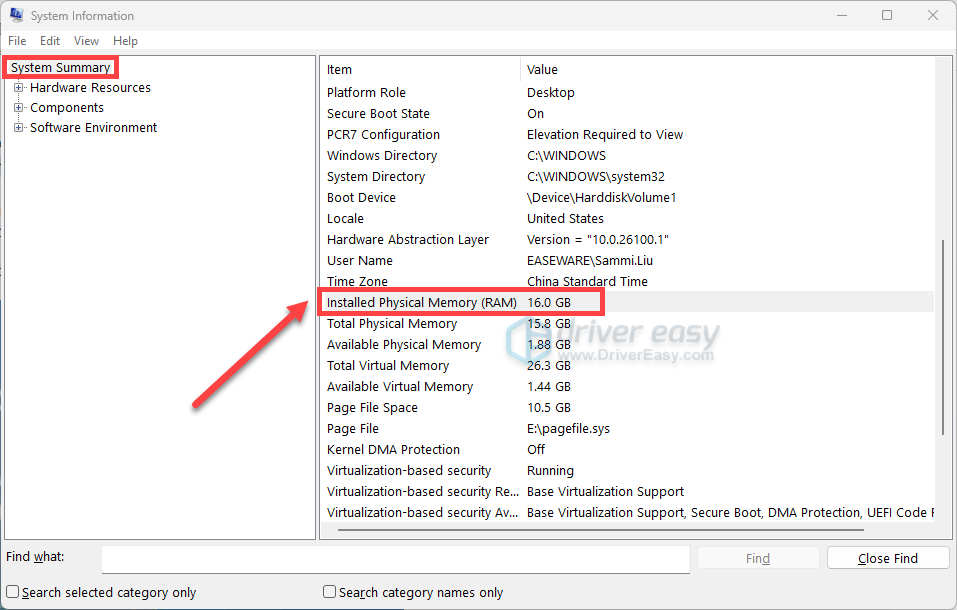The width and height of the screenshot is (957, 610).
Task: Click the Find what input field
Action: click(395, 559)
